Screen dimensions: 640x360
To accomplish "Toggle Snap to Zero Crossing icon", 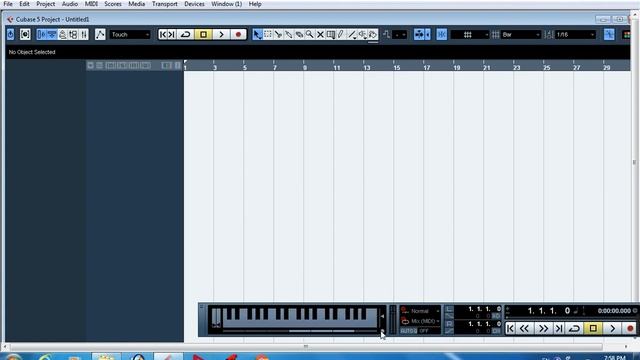I will tap(387, 35).
